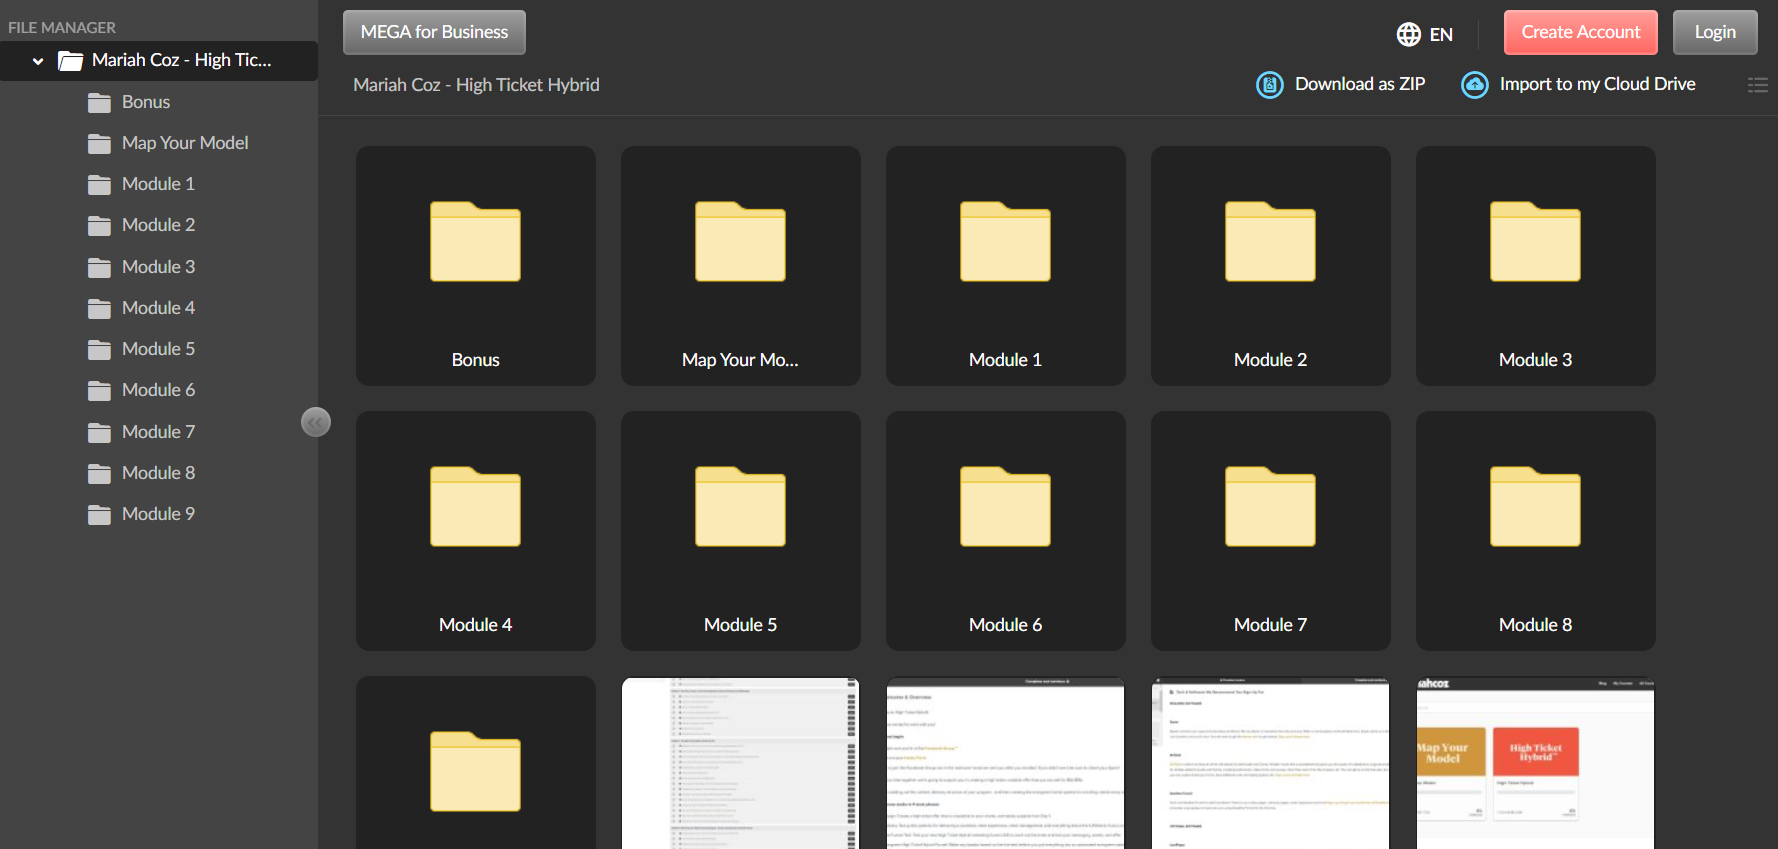Open the Module 8 folder tile
The image size is (1778, 849).
1536,531
